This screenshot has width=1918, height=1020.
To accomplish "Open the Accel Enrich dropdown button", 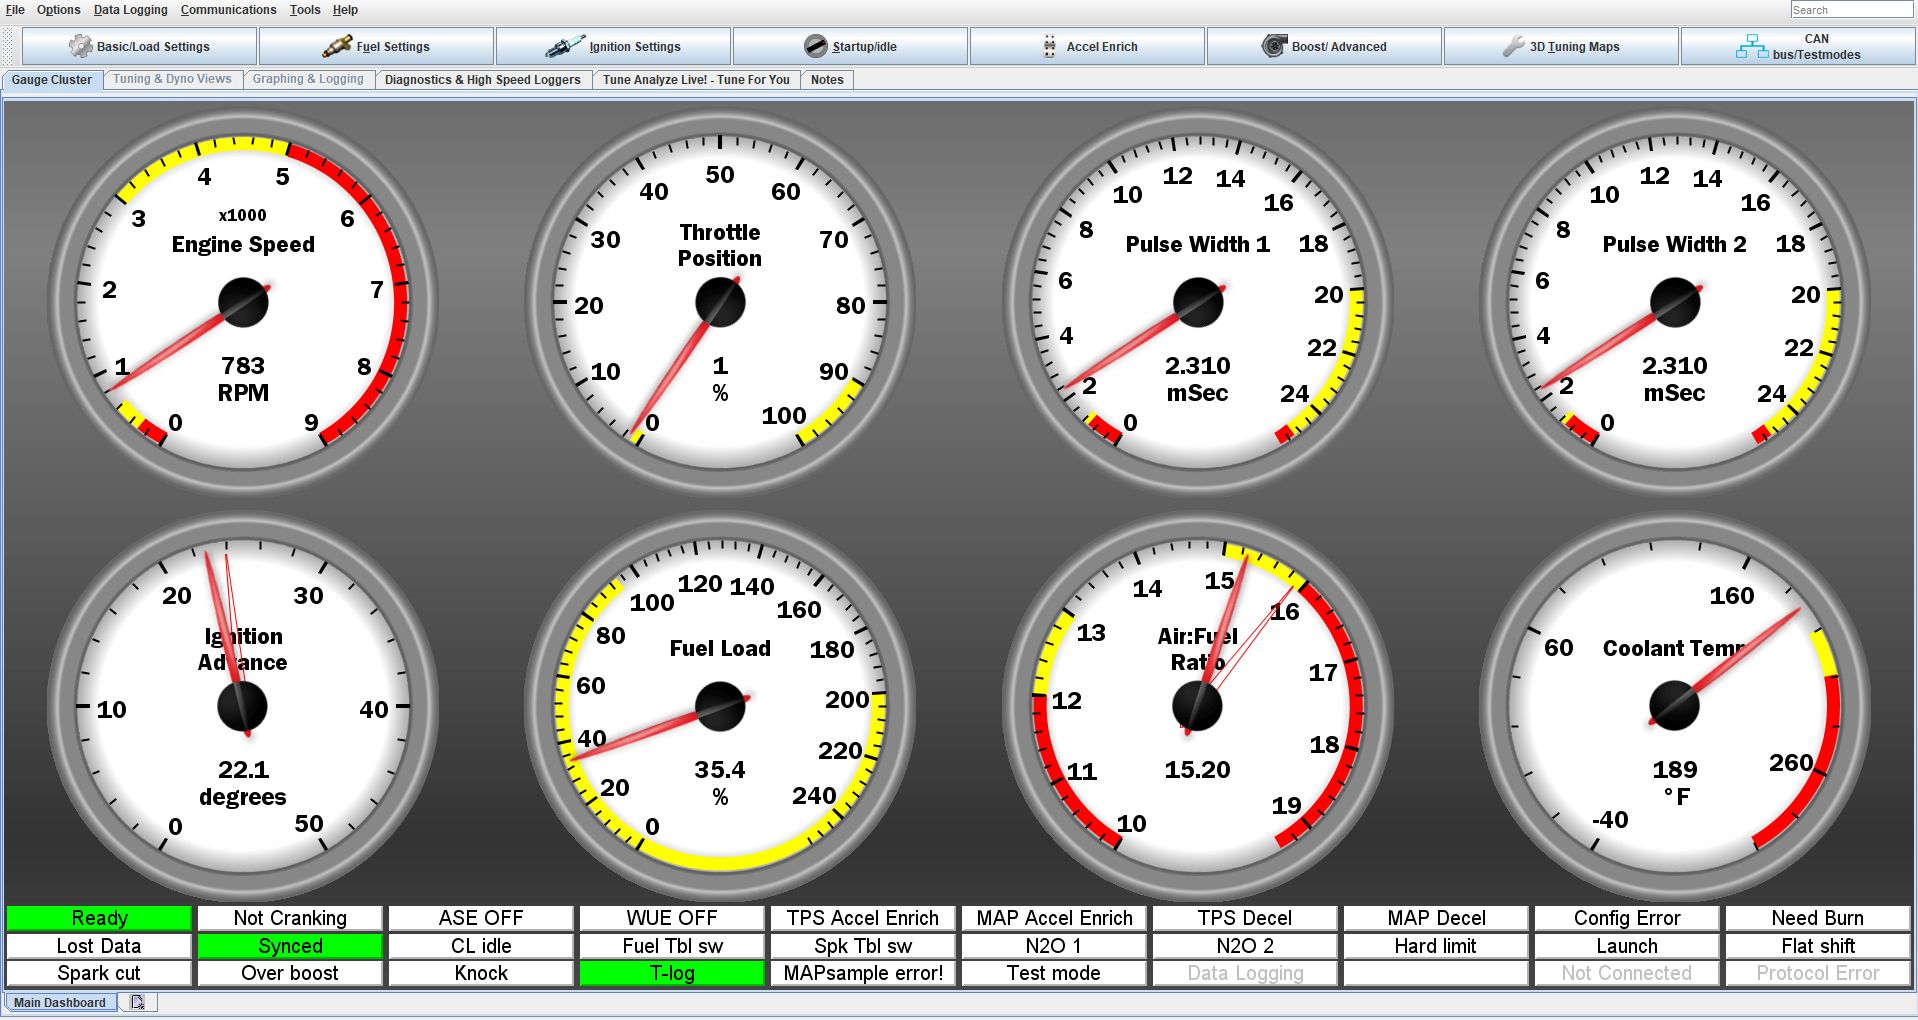I will 1087,46.
